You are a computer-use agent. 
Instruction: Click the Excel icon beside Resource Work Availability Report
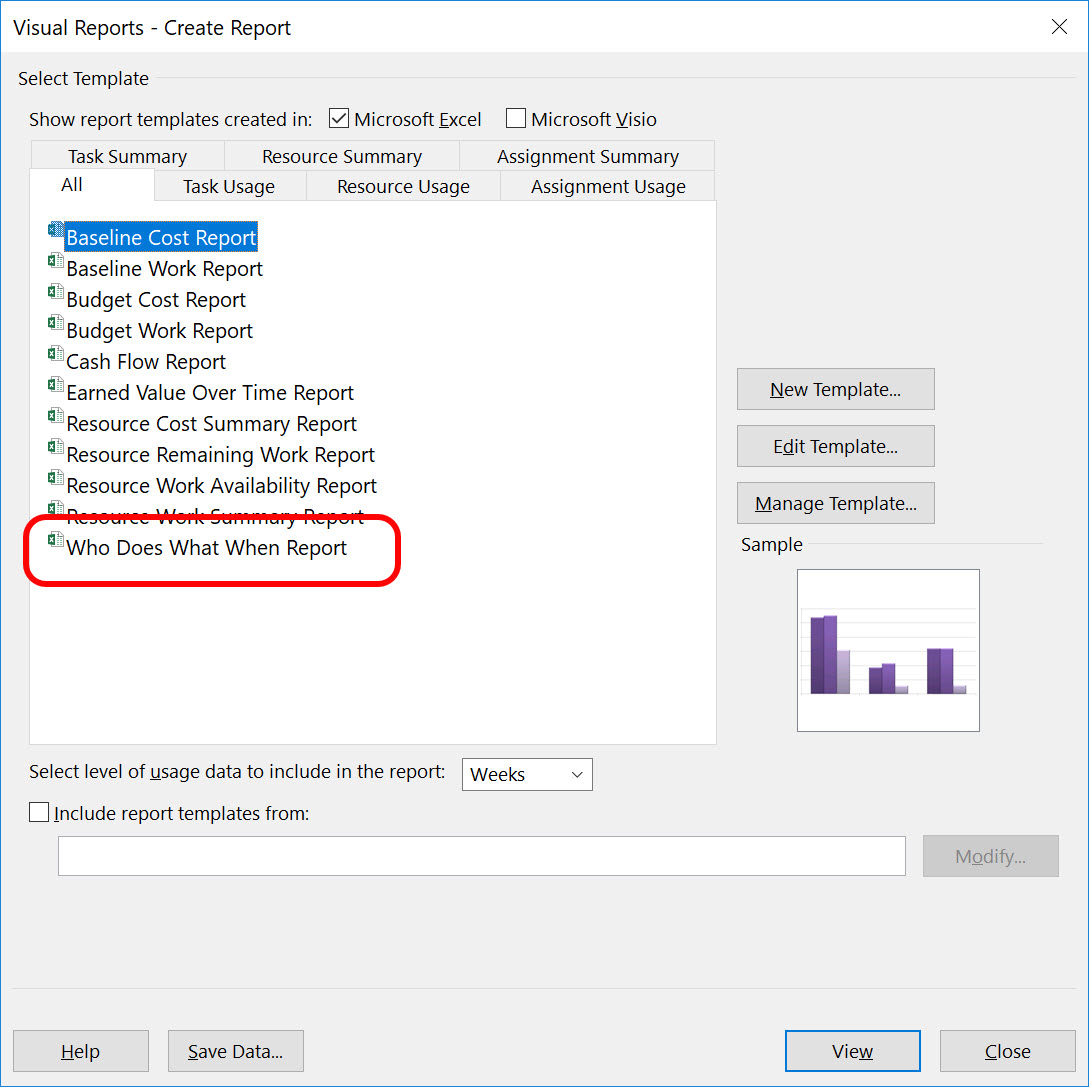click(x=56, y=478)
